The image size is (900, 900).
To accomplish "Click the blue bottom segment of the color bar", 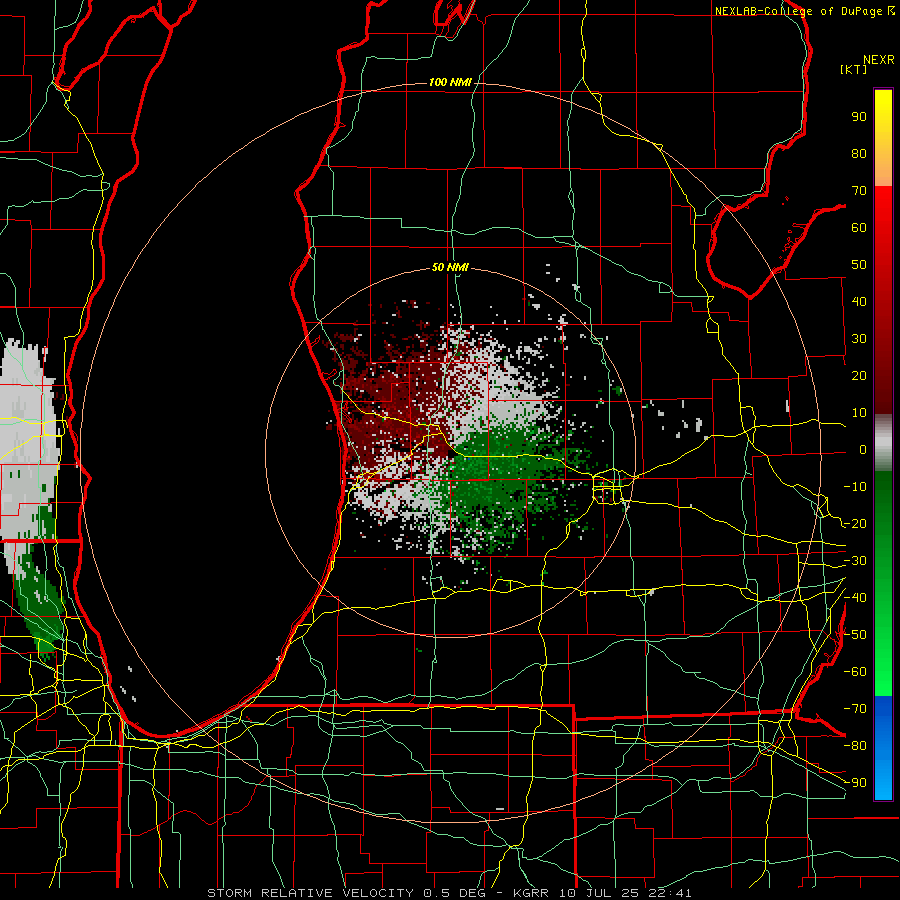I will (x=883, y=748).
